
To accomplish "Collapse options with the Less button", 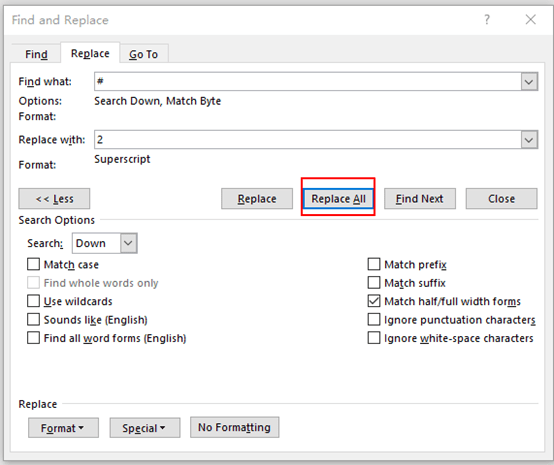I will 54,199.
